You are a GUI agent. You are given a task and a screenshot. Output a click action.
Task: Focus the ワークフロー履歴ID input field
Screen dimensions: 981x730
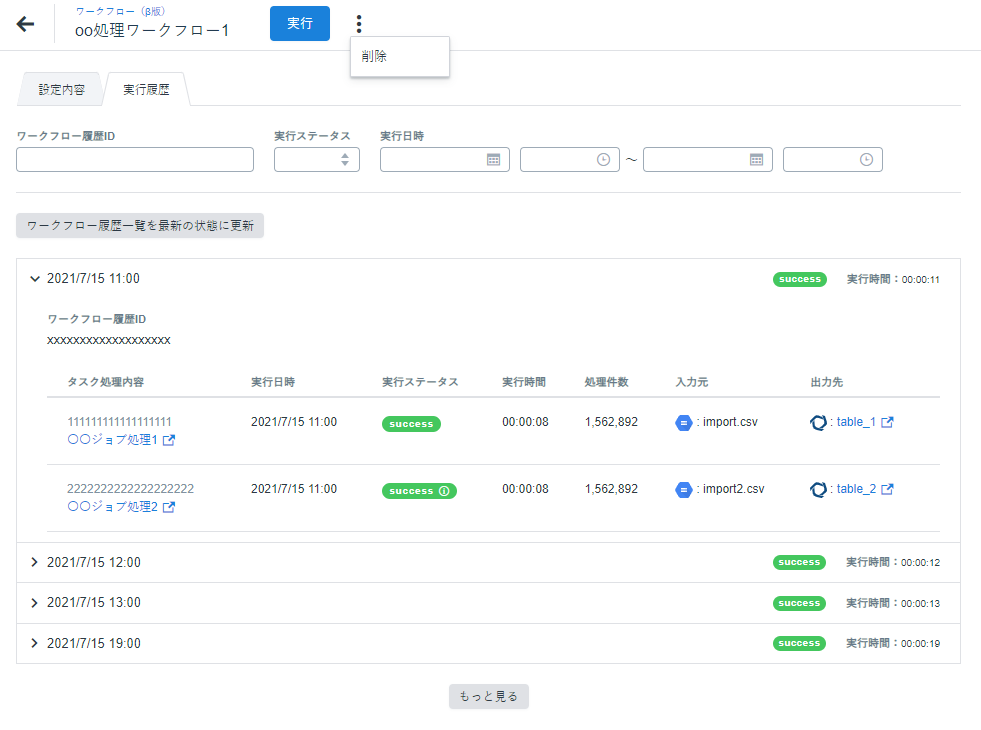pos(135,160)
